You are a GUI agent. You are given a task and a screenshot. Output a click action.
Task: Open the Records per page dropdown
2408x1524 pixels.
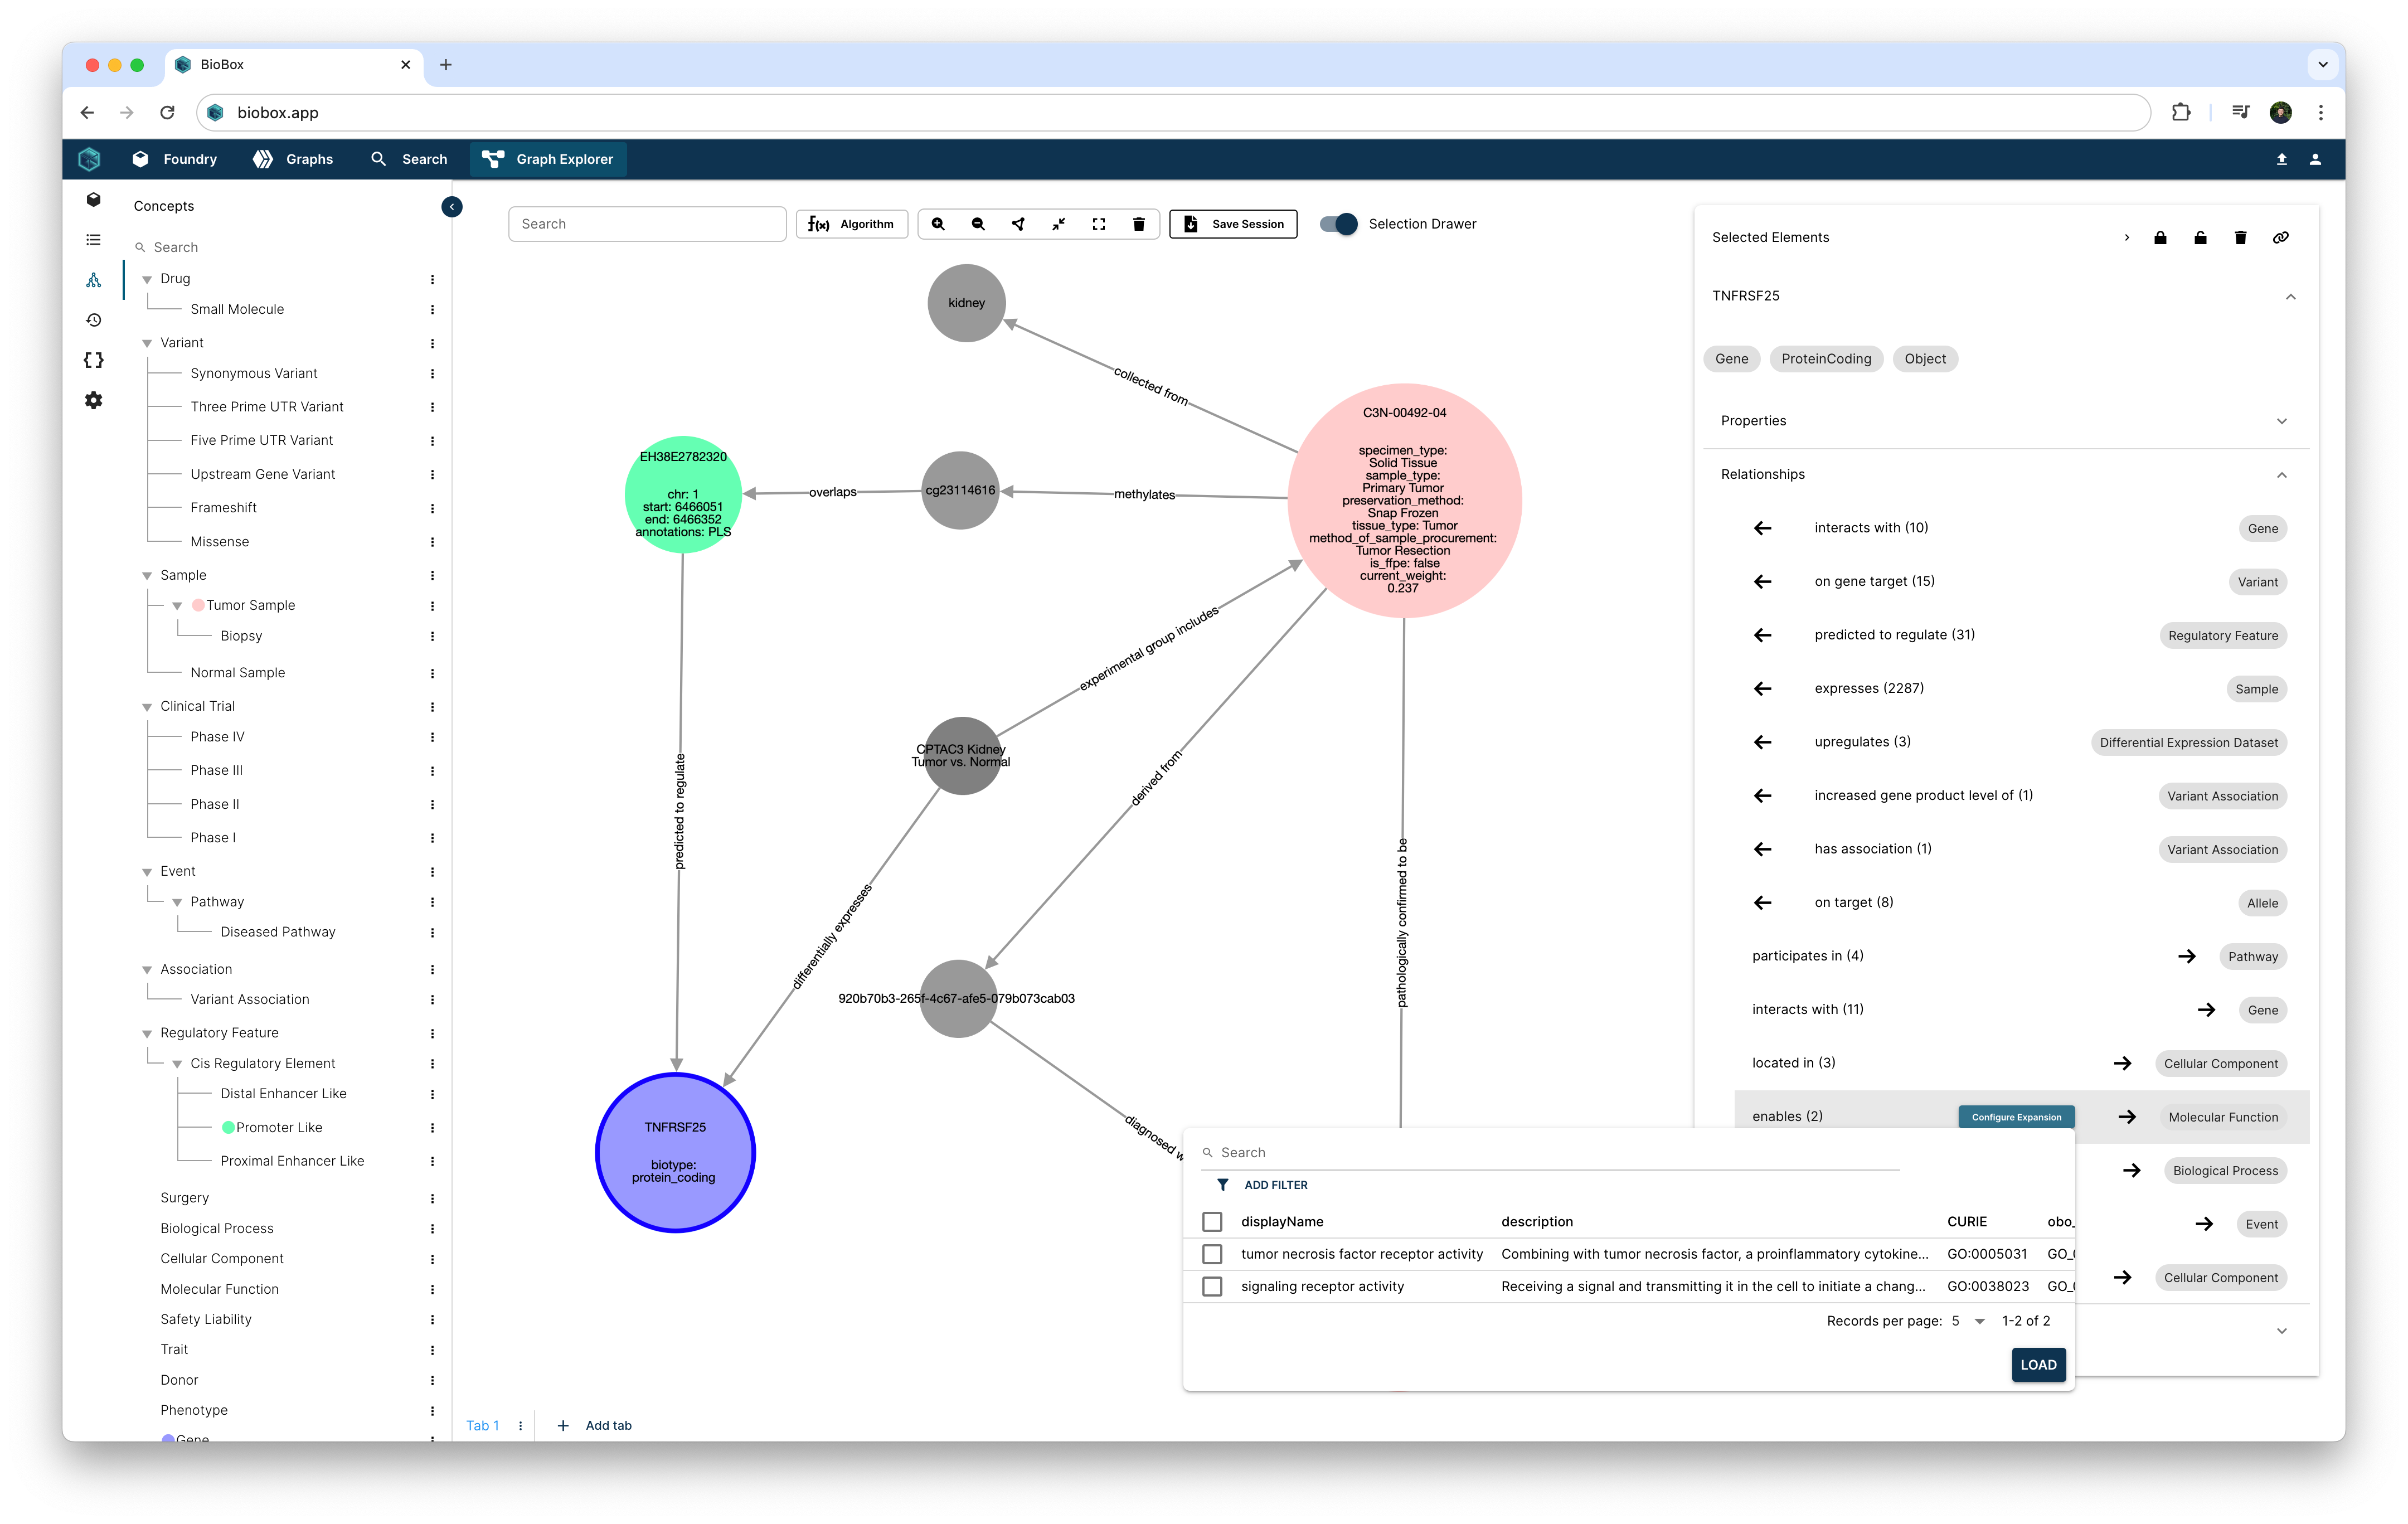(1967, 1321)
